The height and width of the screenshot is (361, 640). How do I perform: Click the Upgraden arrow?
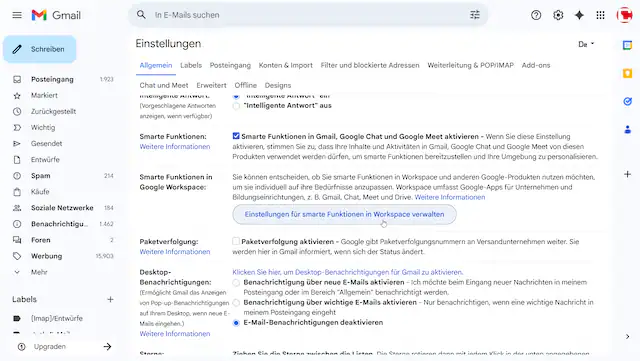(107, 347)
